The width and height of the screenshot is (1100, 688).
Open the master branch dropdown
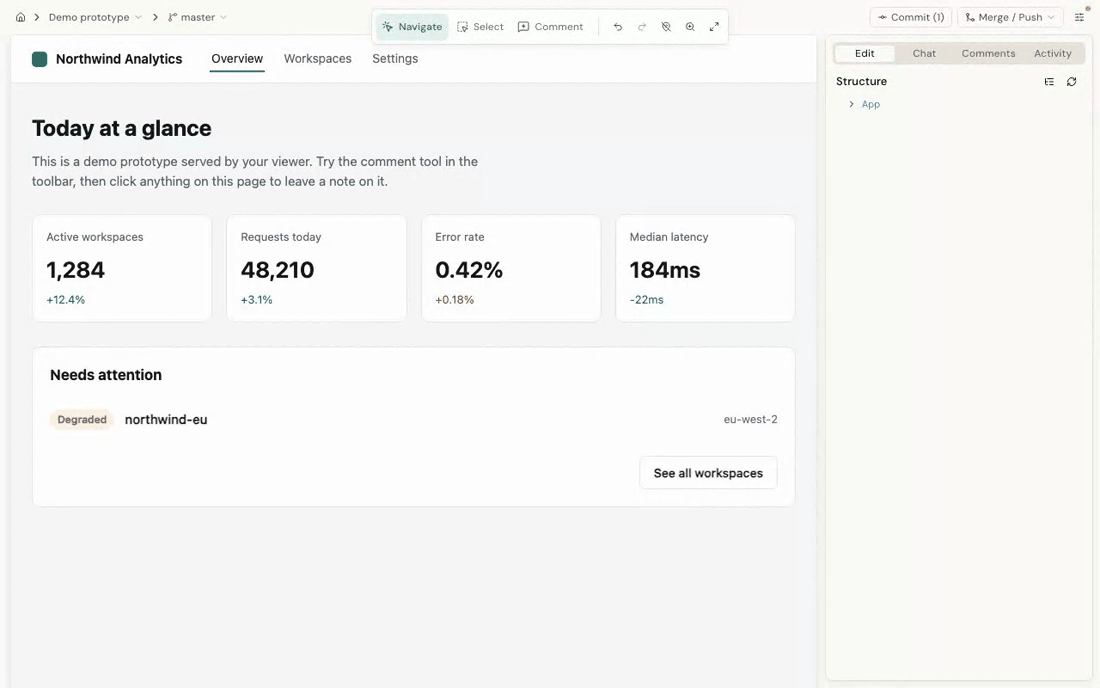click(x=197, y=18)
